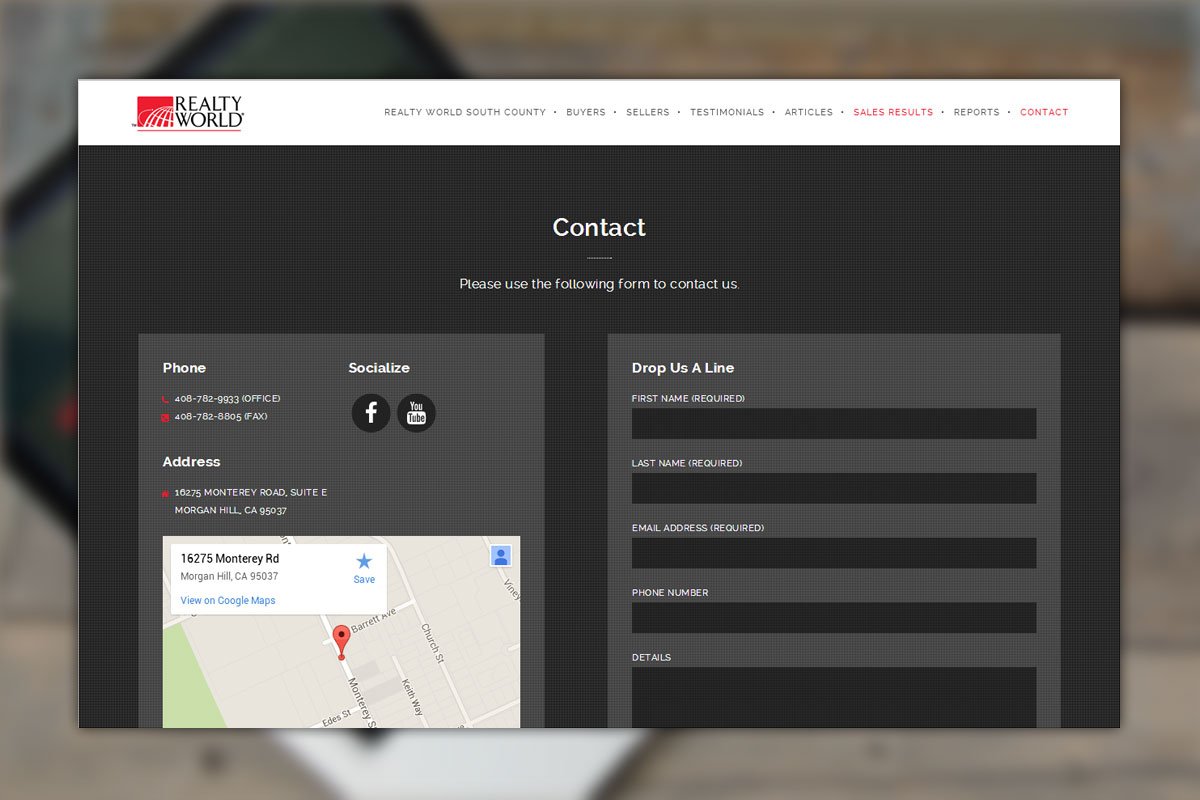This screenshot has width=1200, height=800.
Task: Follow the View on Google Maps link
Action: point(228,601)
